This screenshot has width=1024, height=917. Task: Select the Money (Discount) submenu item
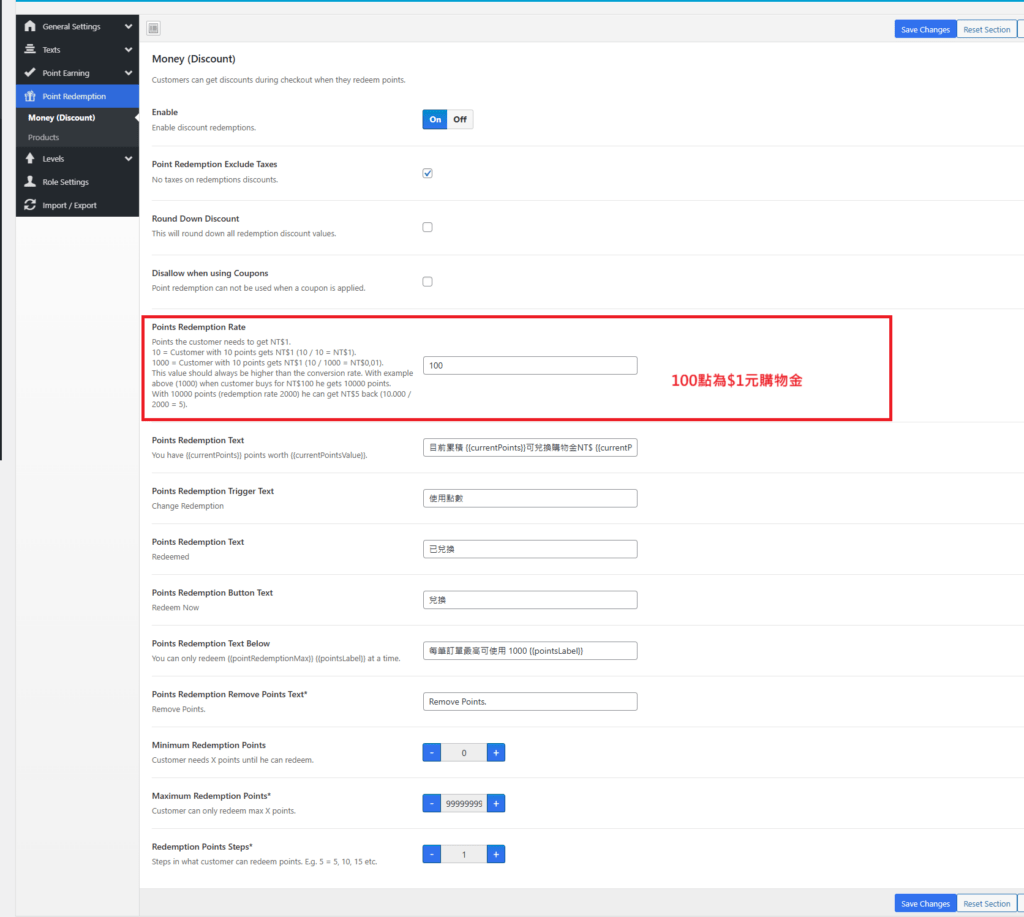pos(62,118)
